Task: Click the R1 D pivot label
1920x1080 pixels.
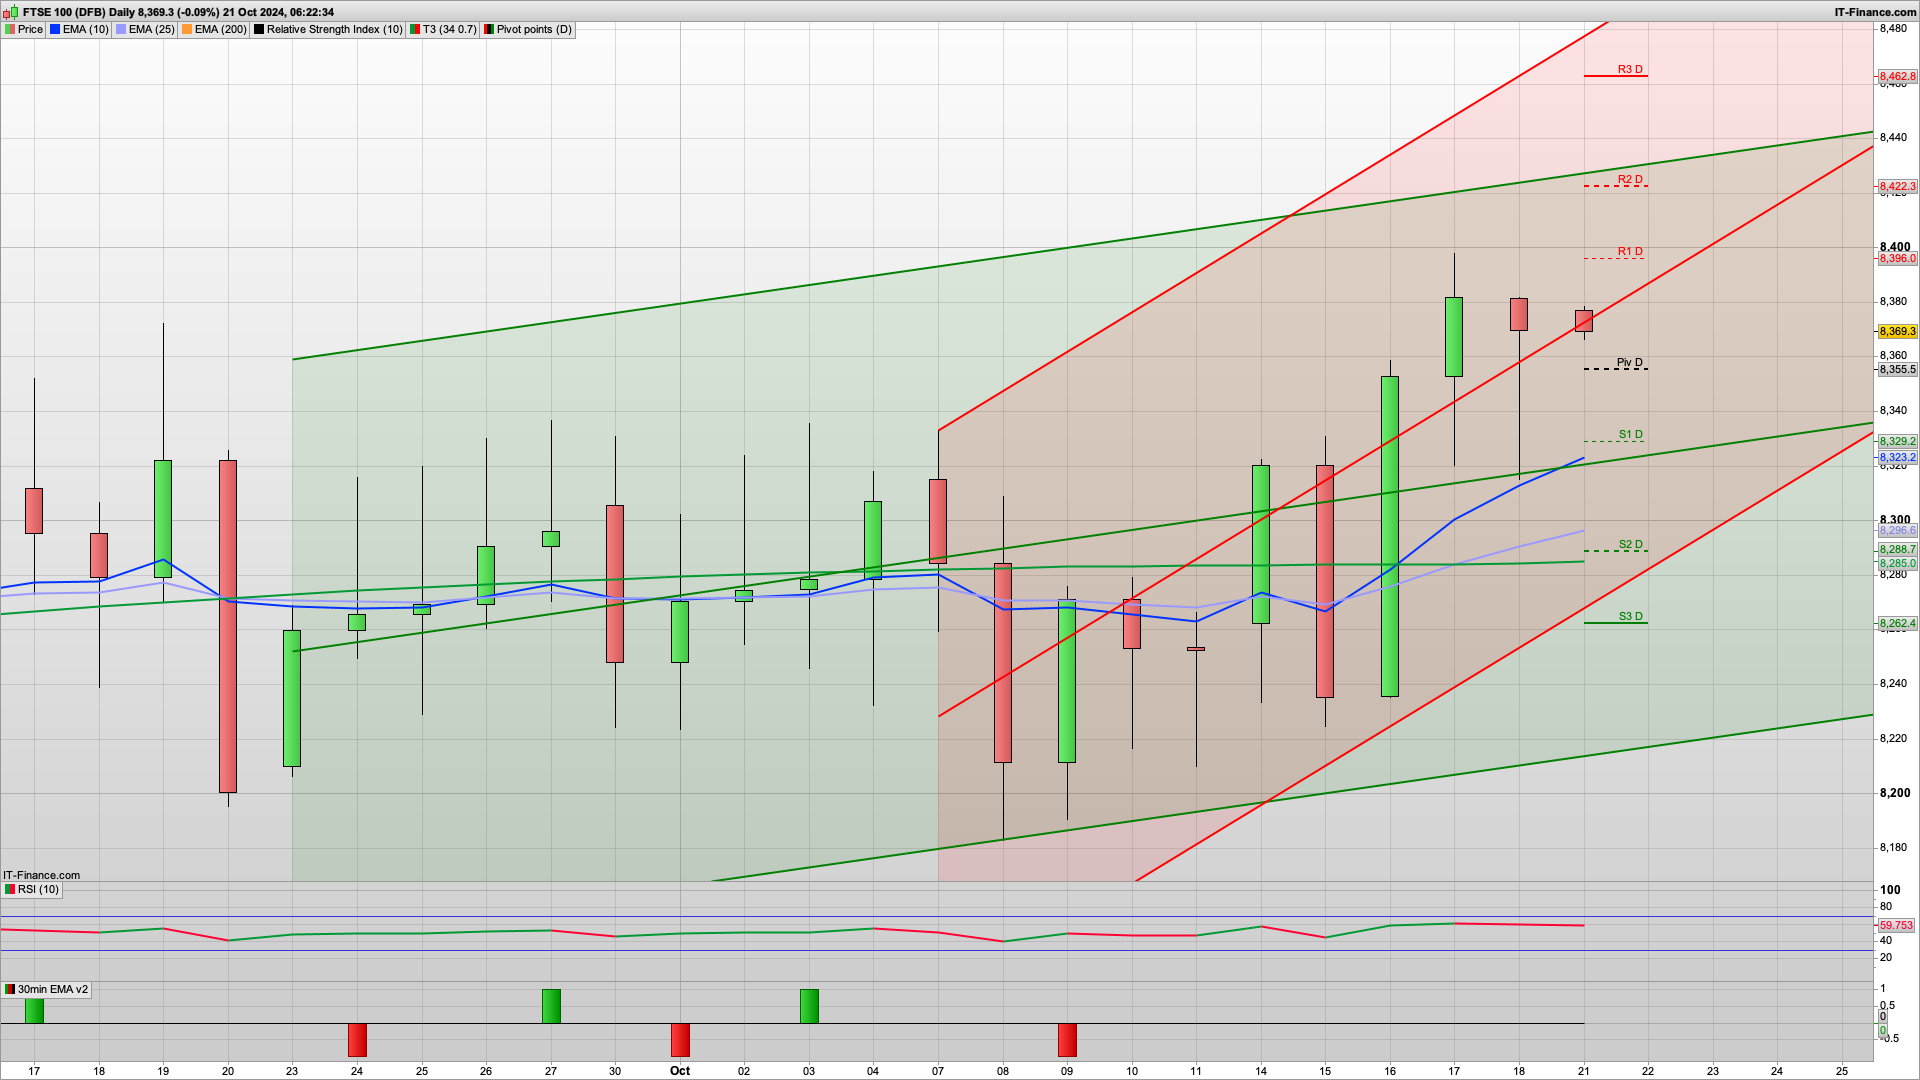Action: pos(1630,252)
